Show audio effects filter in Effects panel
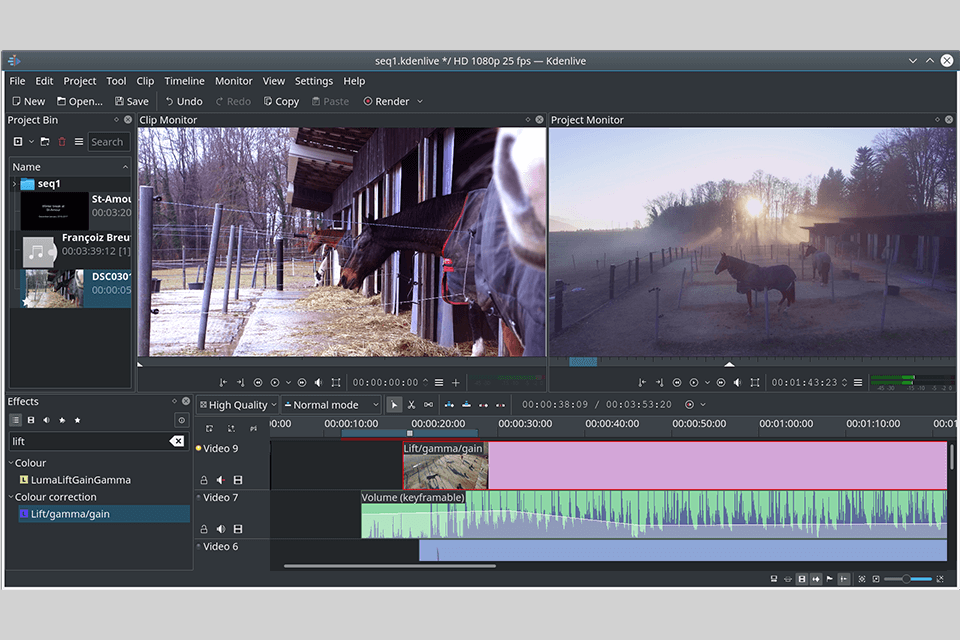The height and width of the screenshot is (640, 960). pos(47,420)
